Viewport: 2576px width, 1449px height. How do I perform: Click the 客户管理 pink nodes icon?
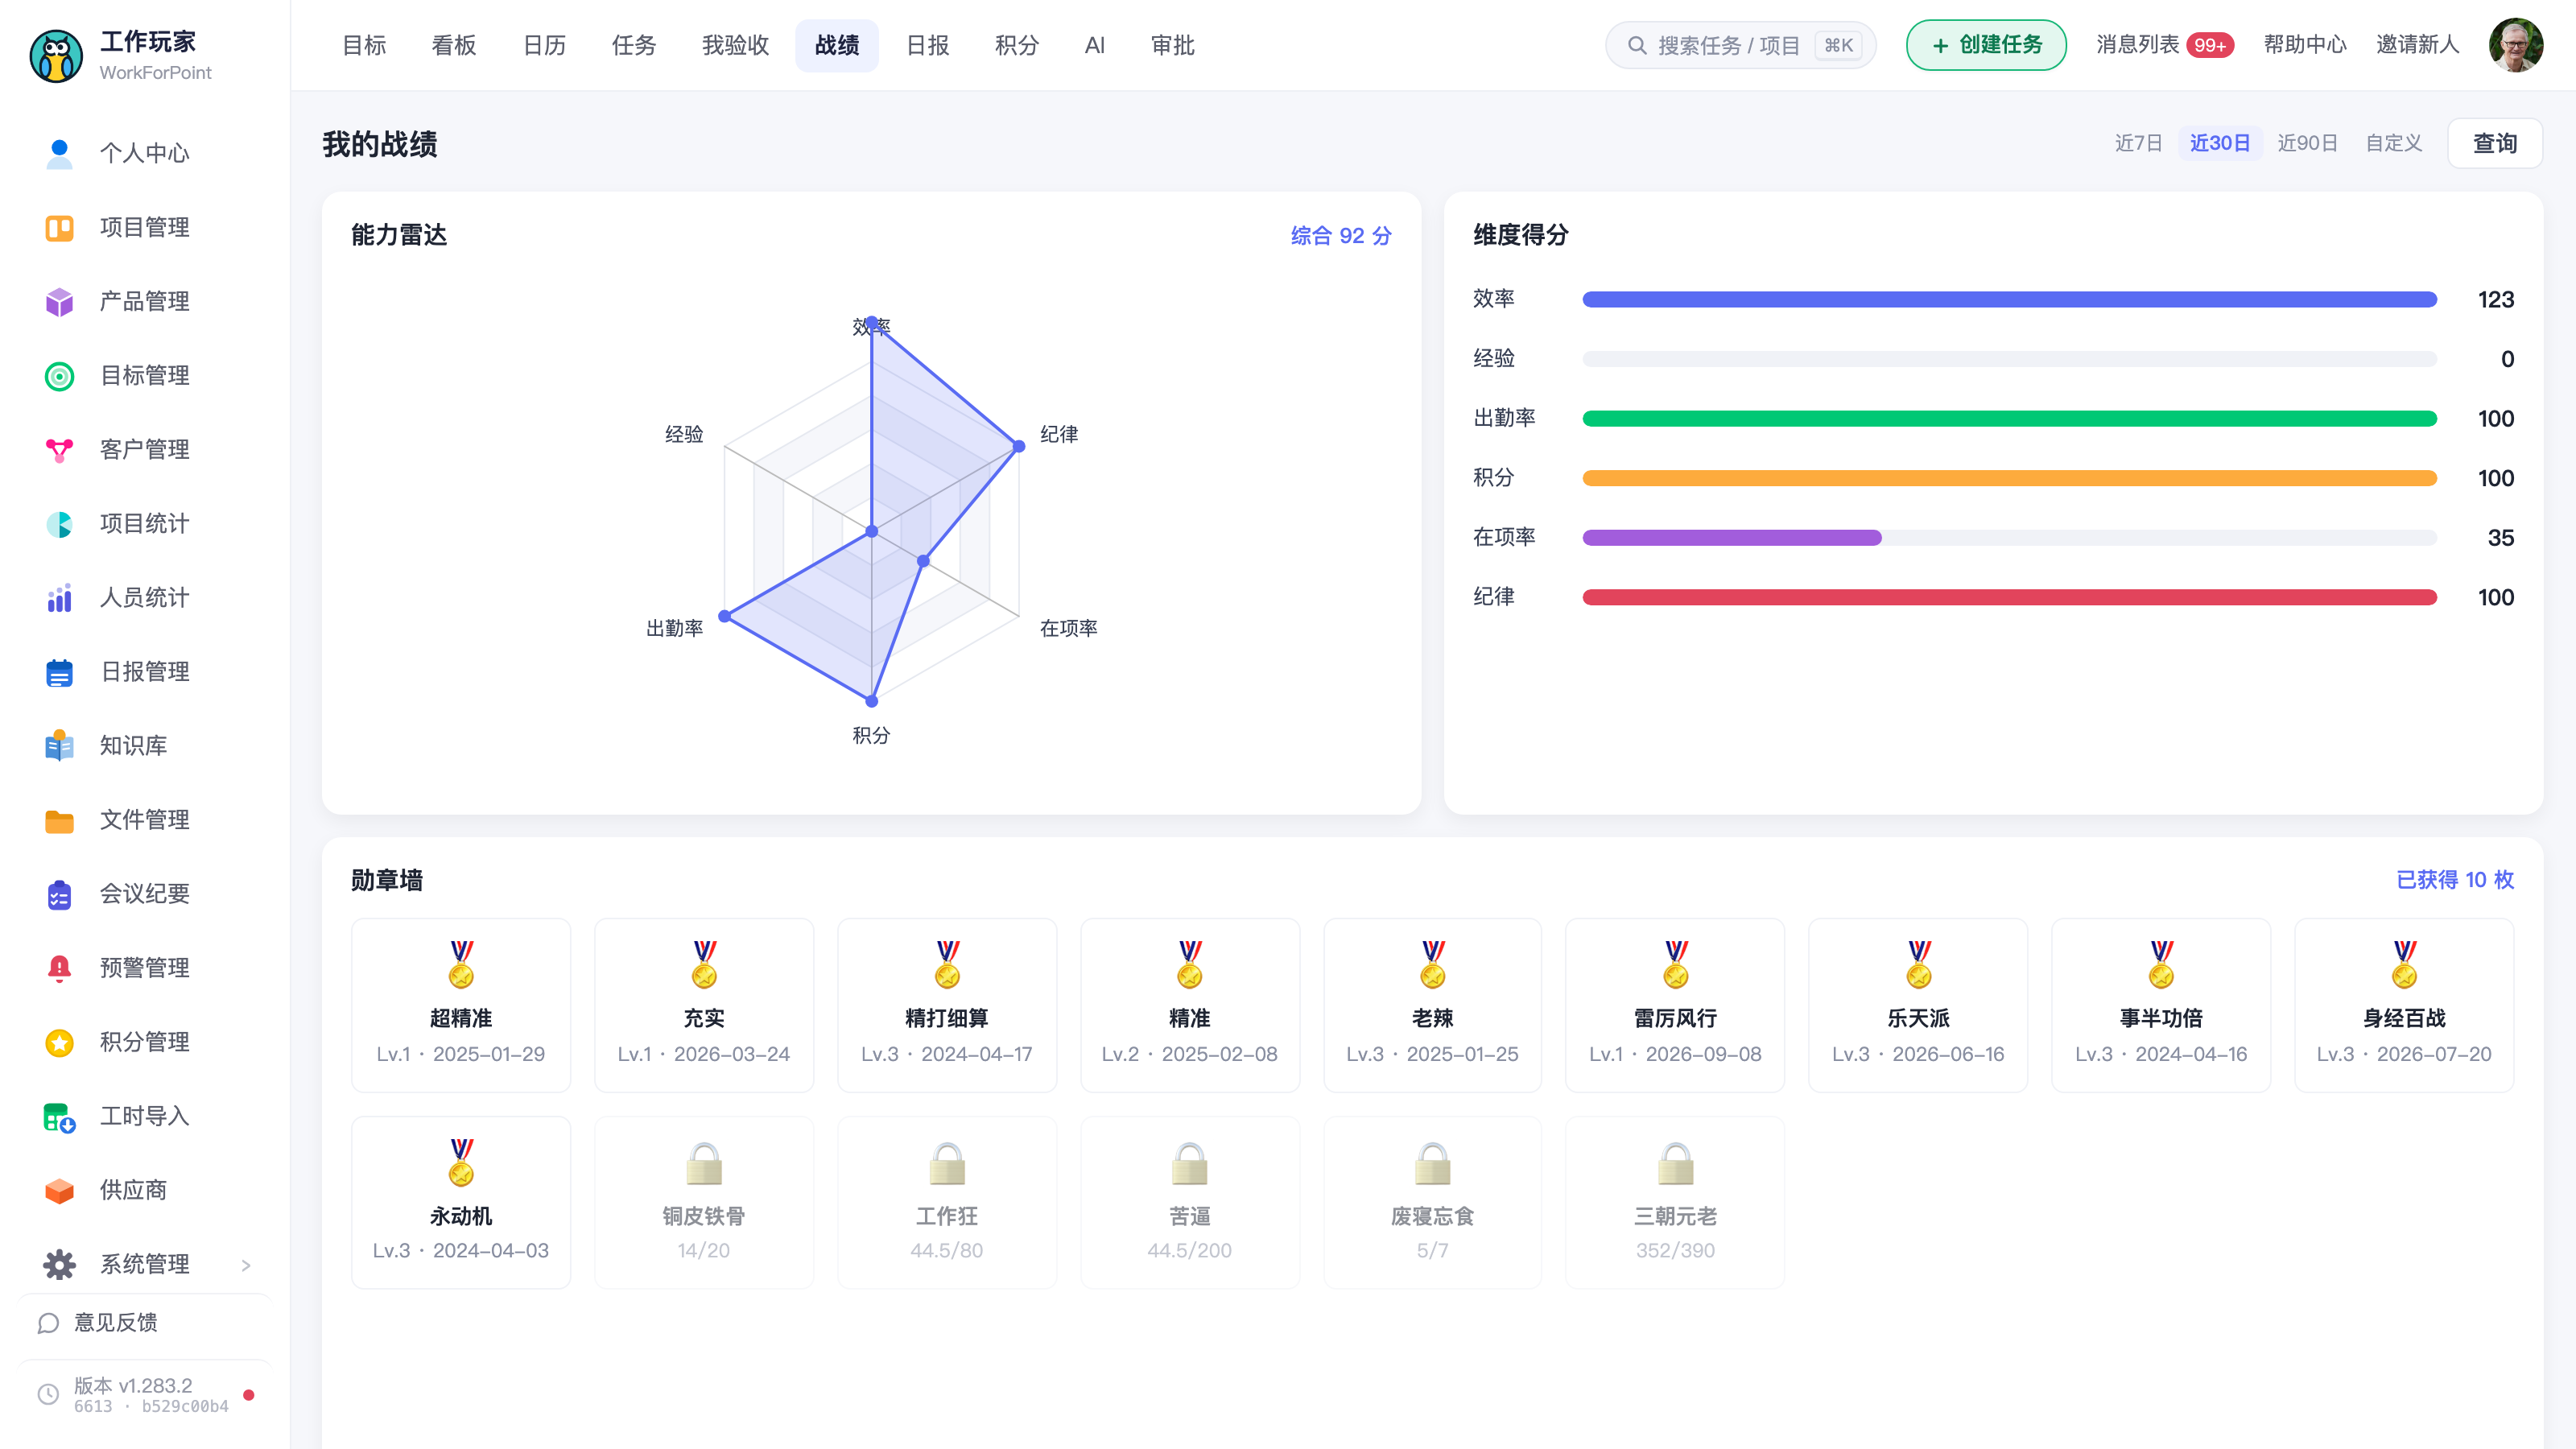point(59,450)
